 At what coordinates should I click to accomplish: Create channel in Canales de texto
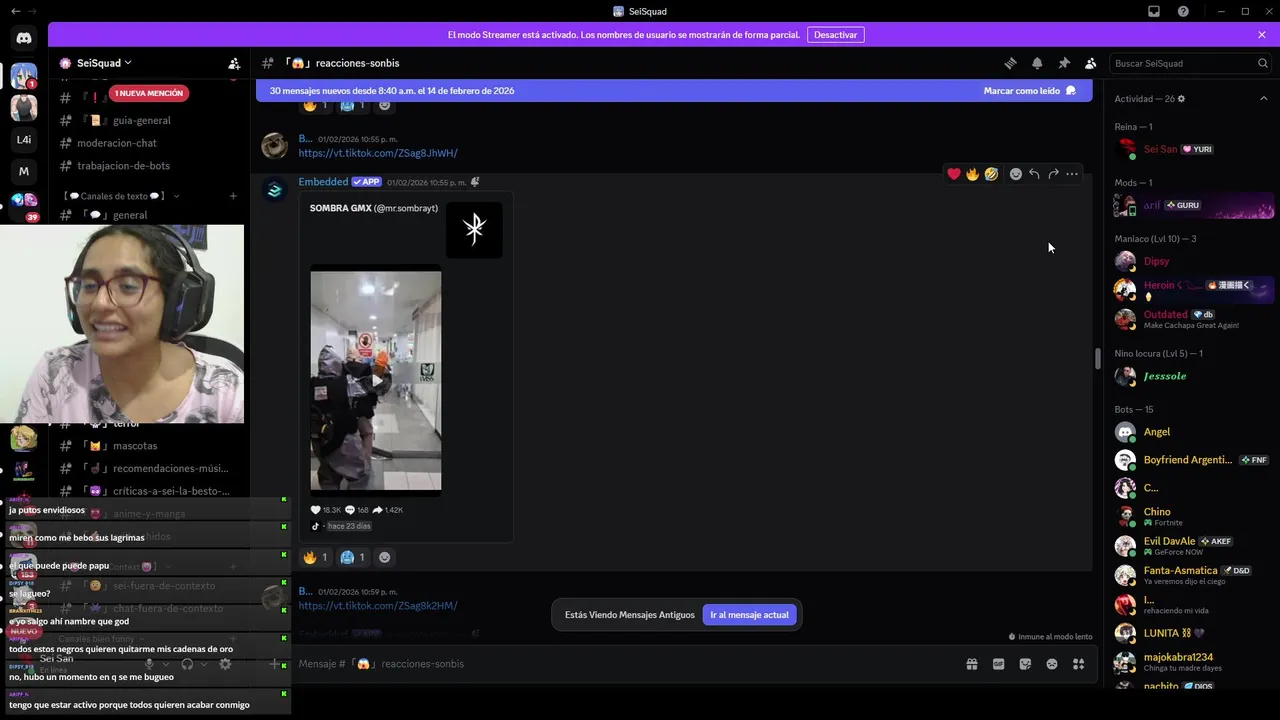tap(233, 196)
